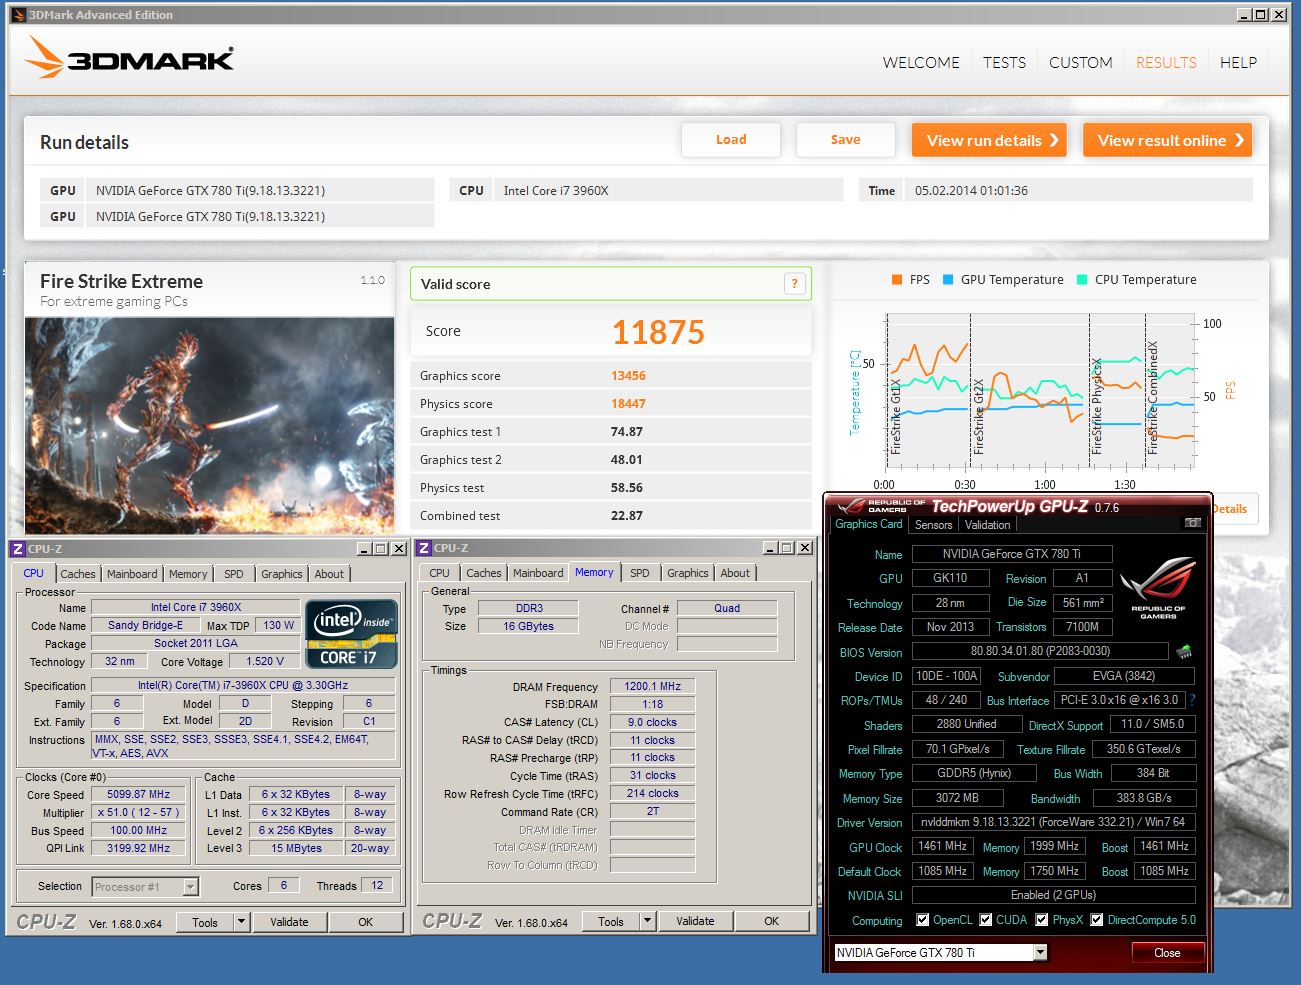Image resolution: width=1301 pixels, height=985 pixels.
Task: Click Validate button in left CPU-Z
Action: [x=289, y=922]
